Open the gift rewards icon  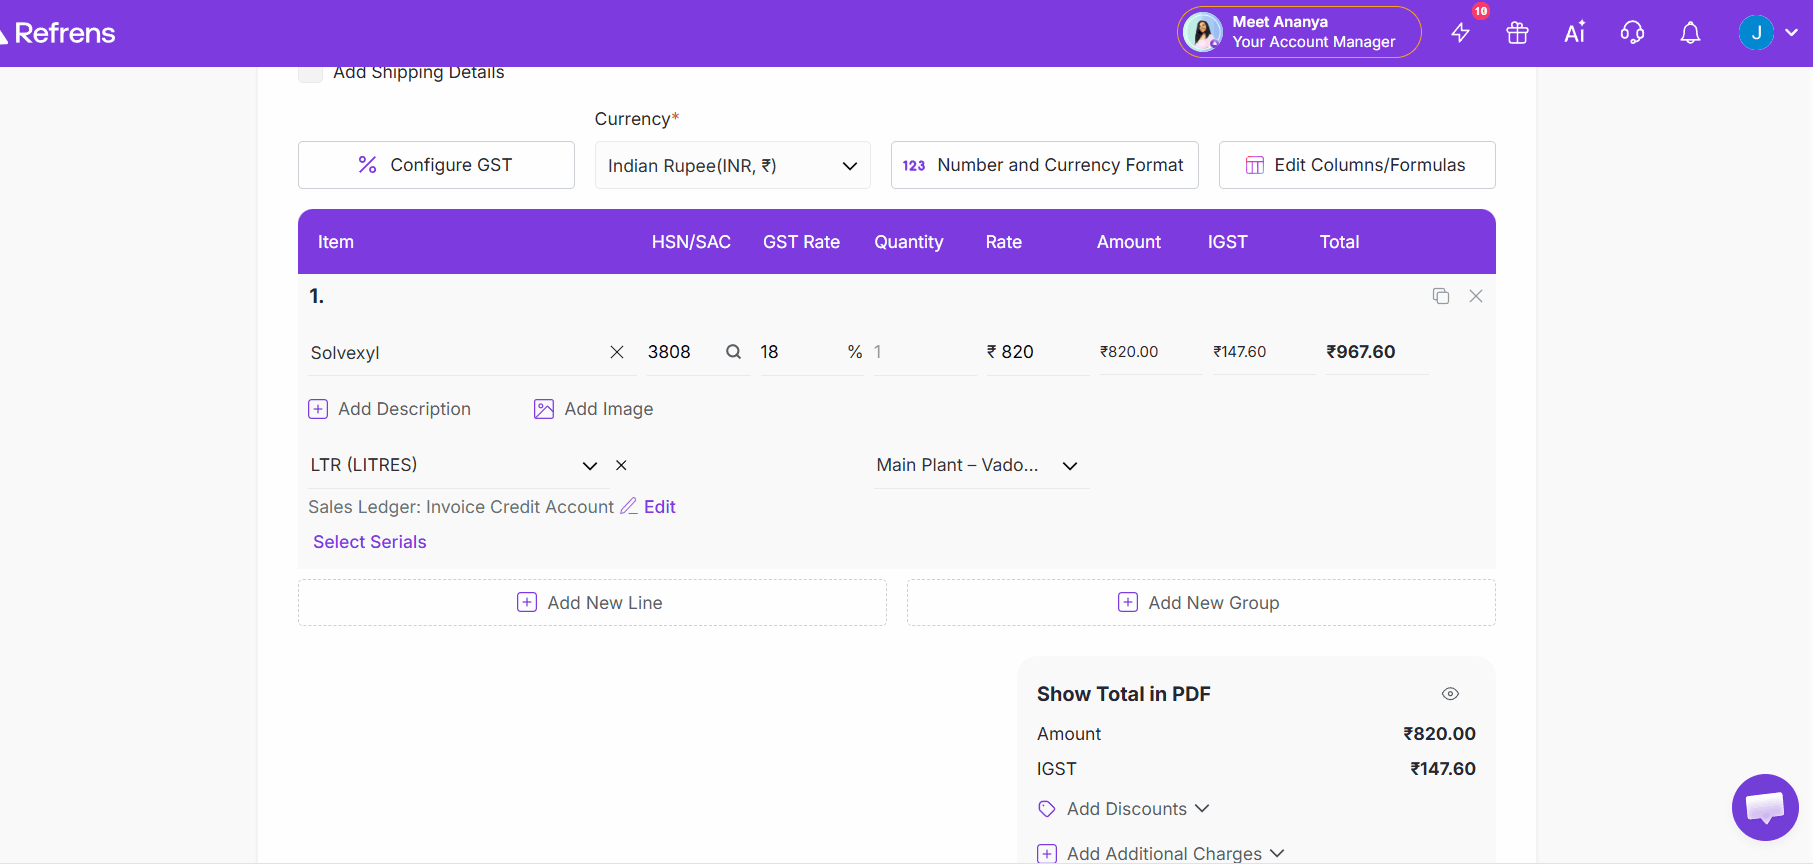point(1517,33)
